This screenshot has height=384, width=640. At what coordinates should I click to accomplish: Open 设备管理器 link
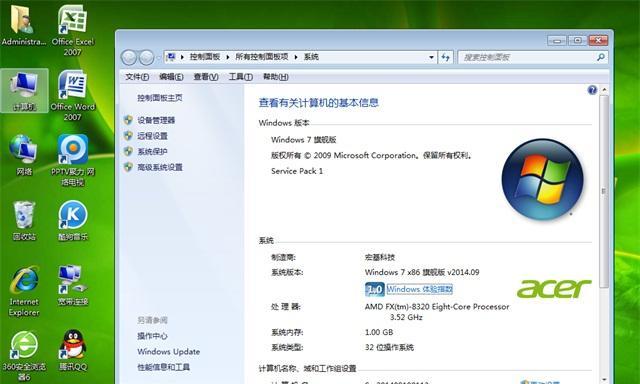(x=156, y=120)
